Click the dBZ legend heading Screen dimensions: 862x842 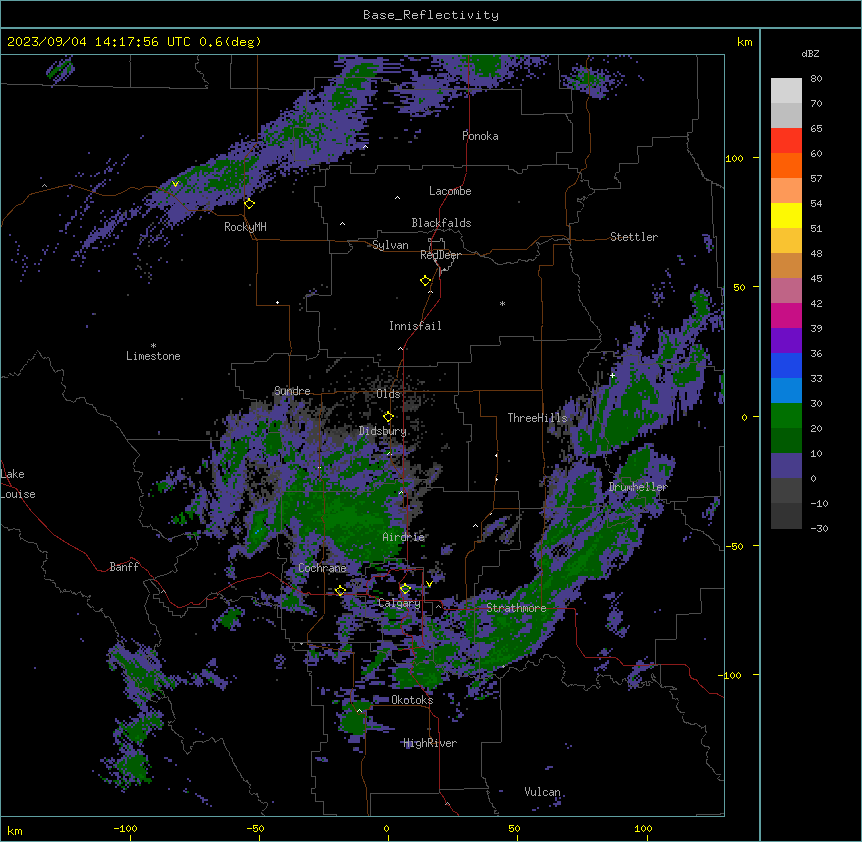(x=810, y=53)
